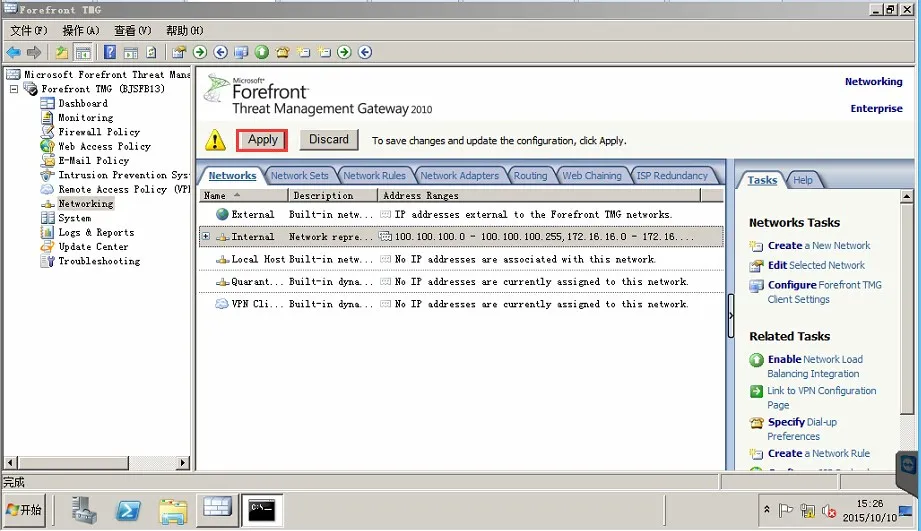921x531 pixels.
Task: Switch to the ISP Redundancy tab
Action: point(672,176)
